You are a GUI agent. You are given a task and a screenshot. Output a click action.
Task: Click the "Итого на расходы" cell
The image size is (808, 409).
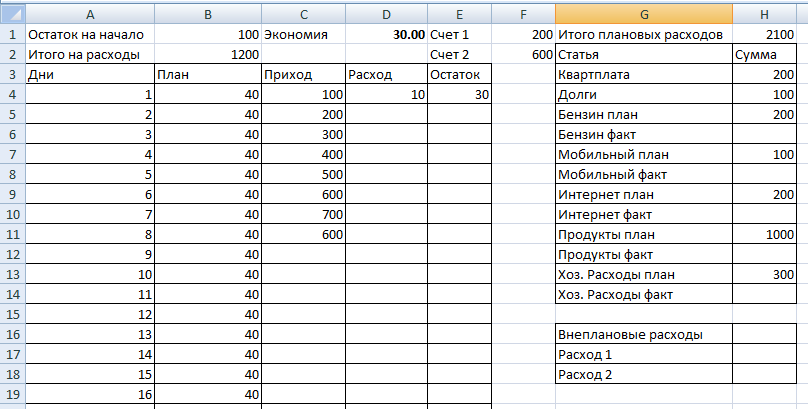[90, 54]
